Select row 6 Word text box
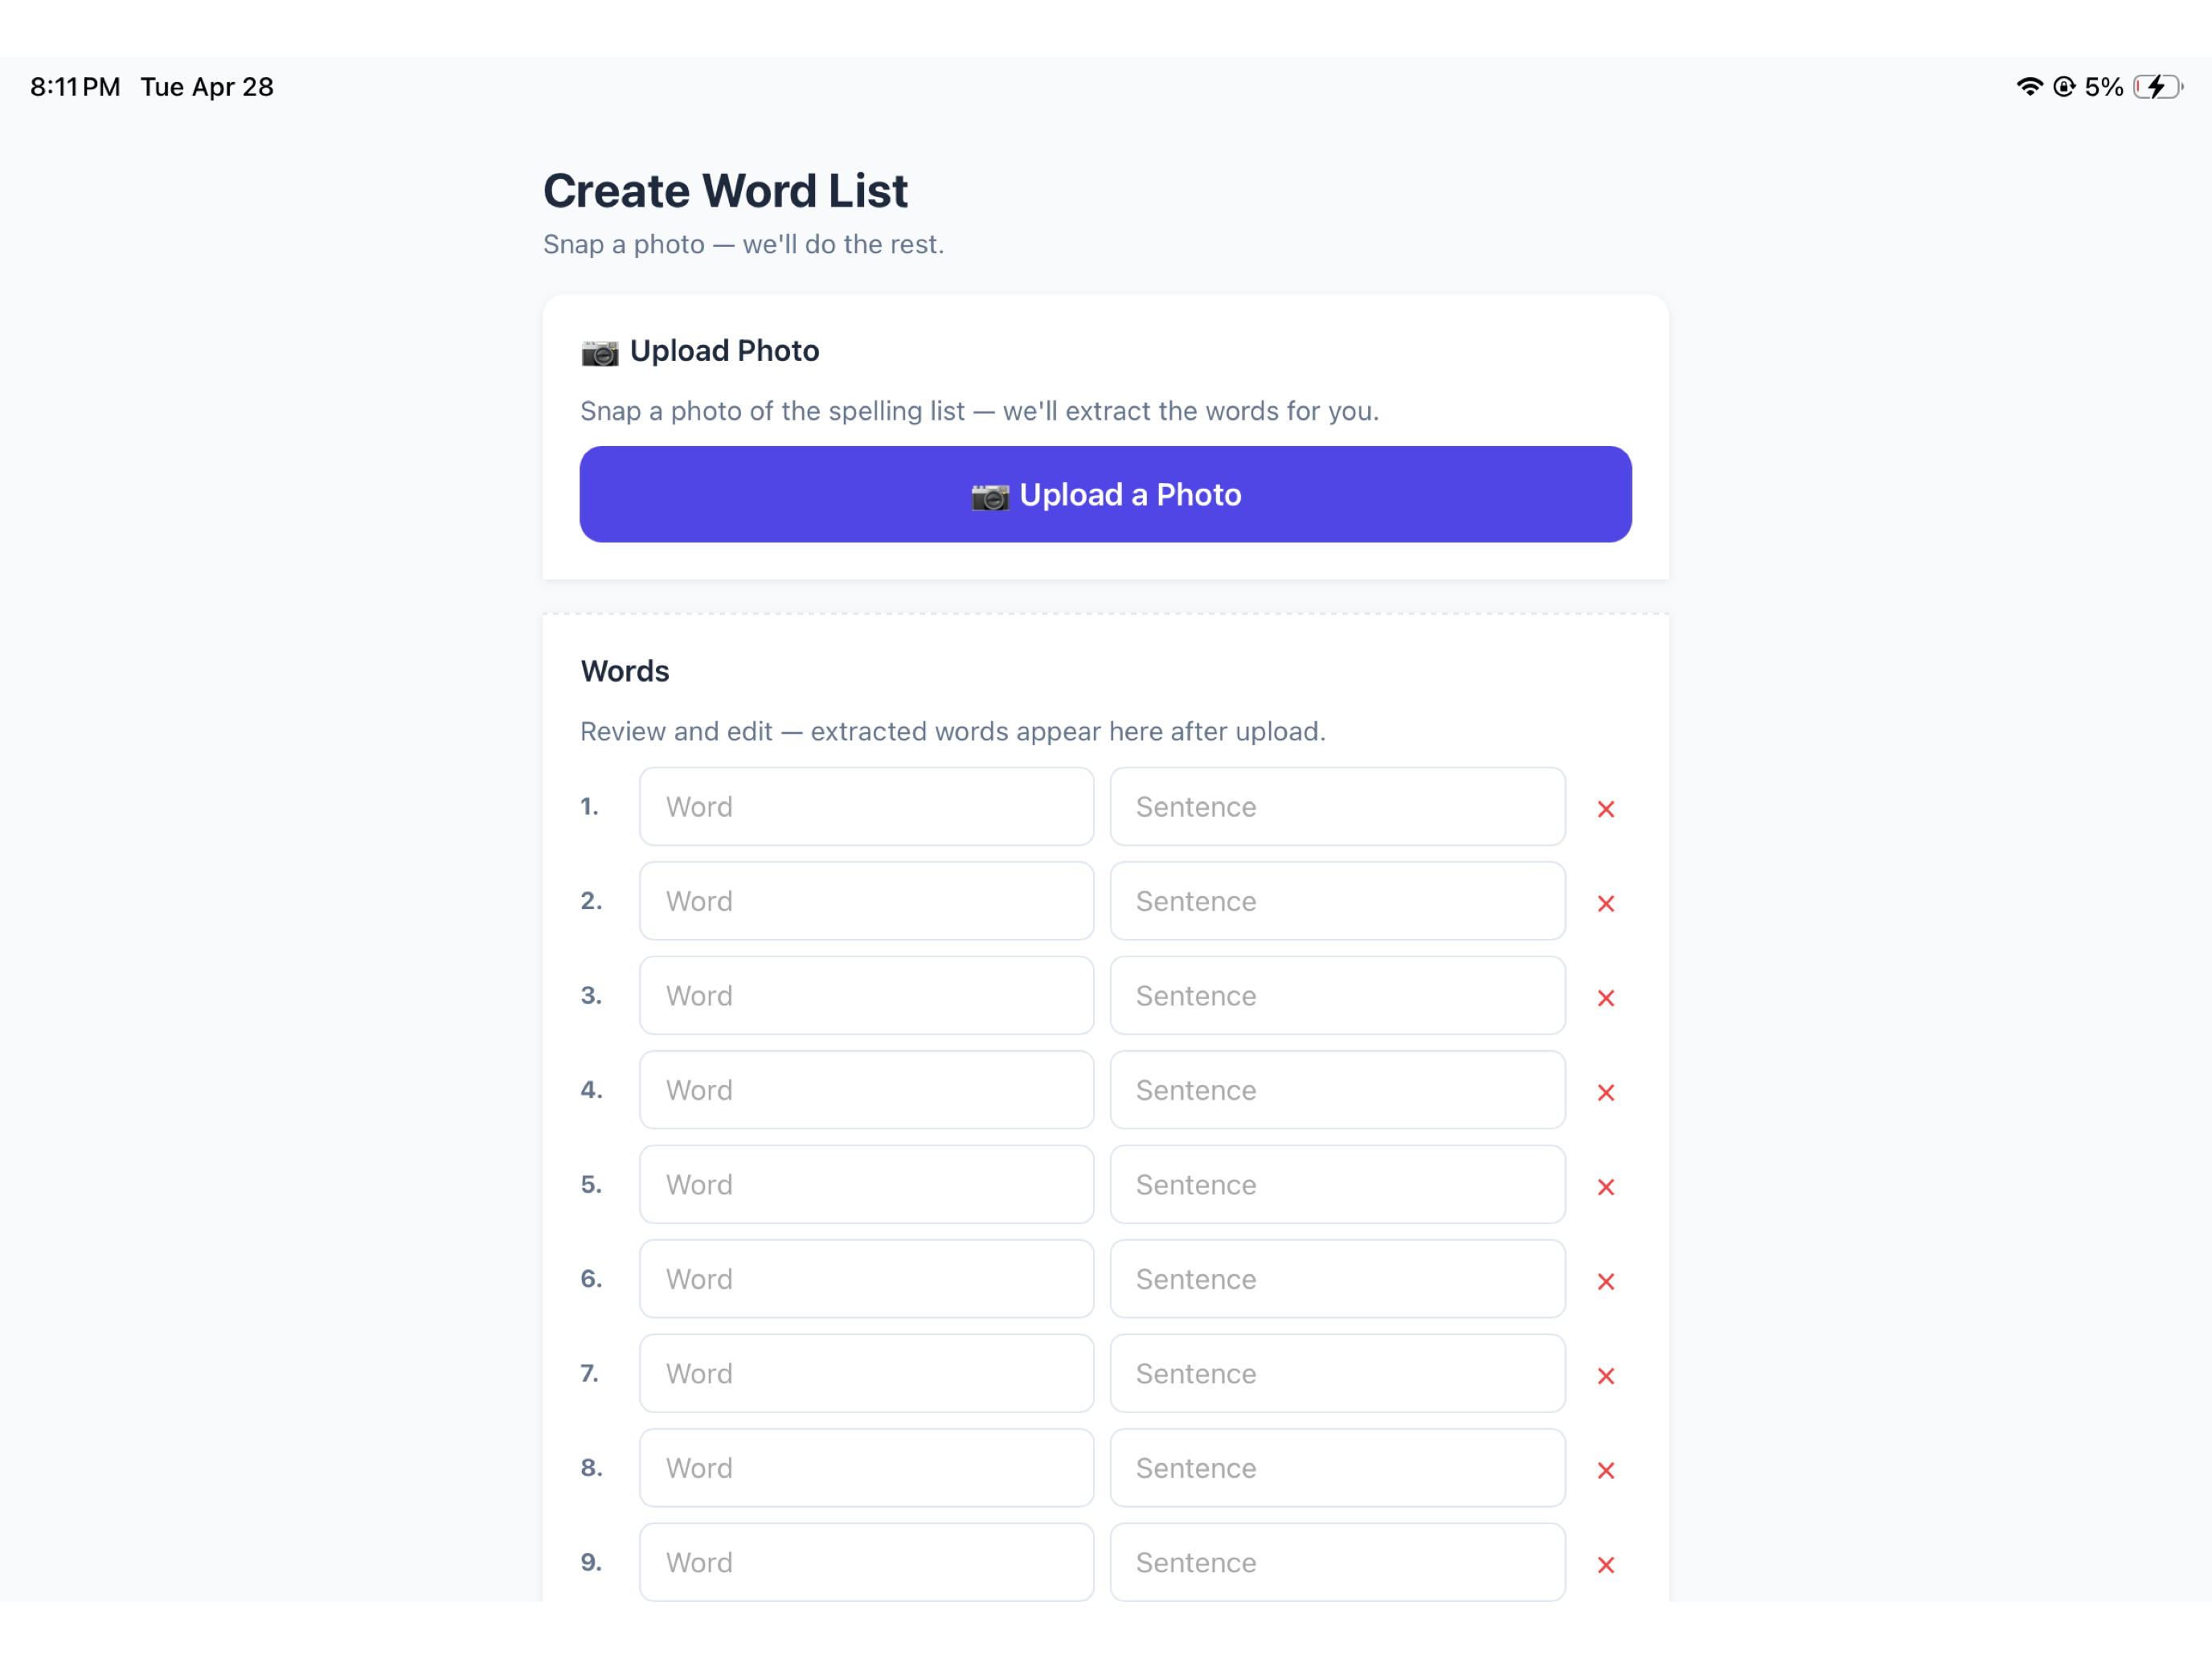Viewport: 2212px width, 1659px height. [x=866, y=1279]
